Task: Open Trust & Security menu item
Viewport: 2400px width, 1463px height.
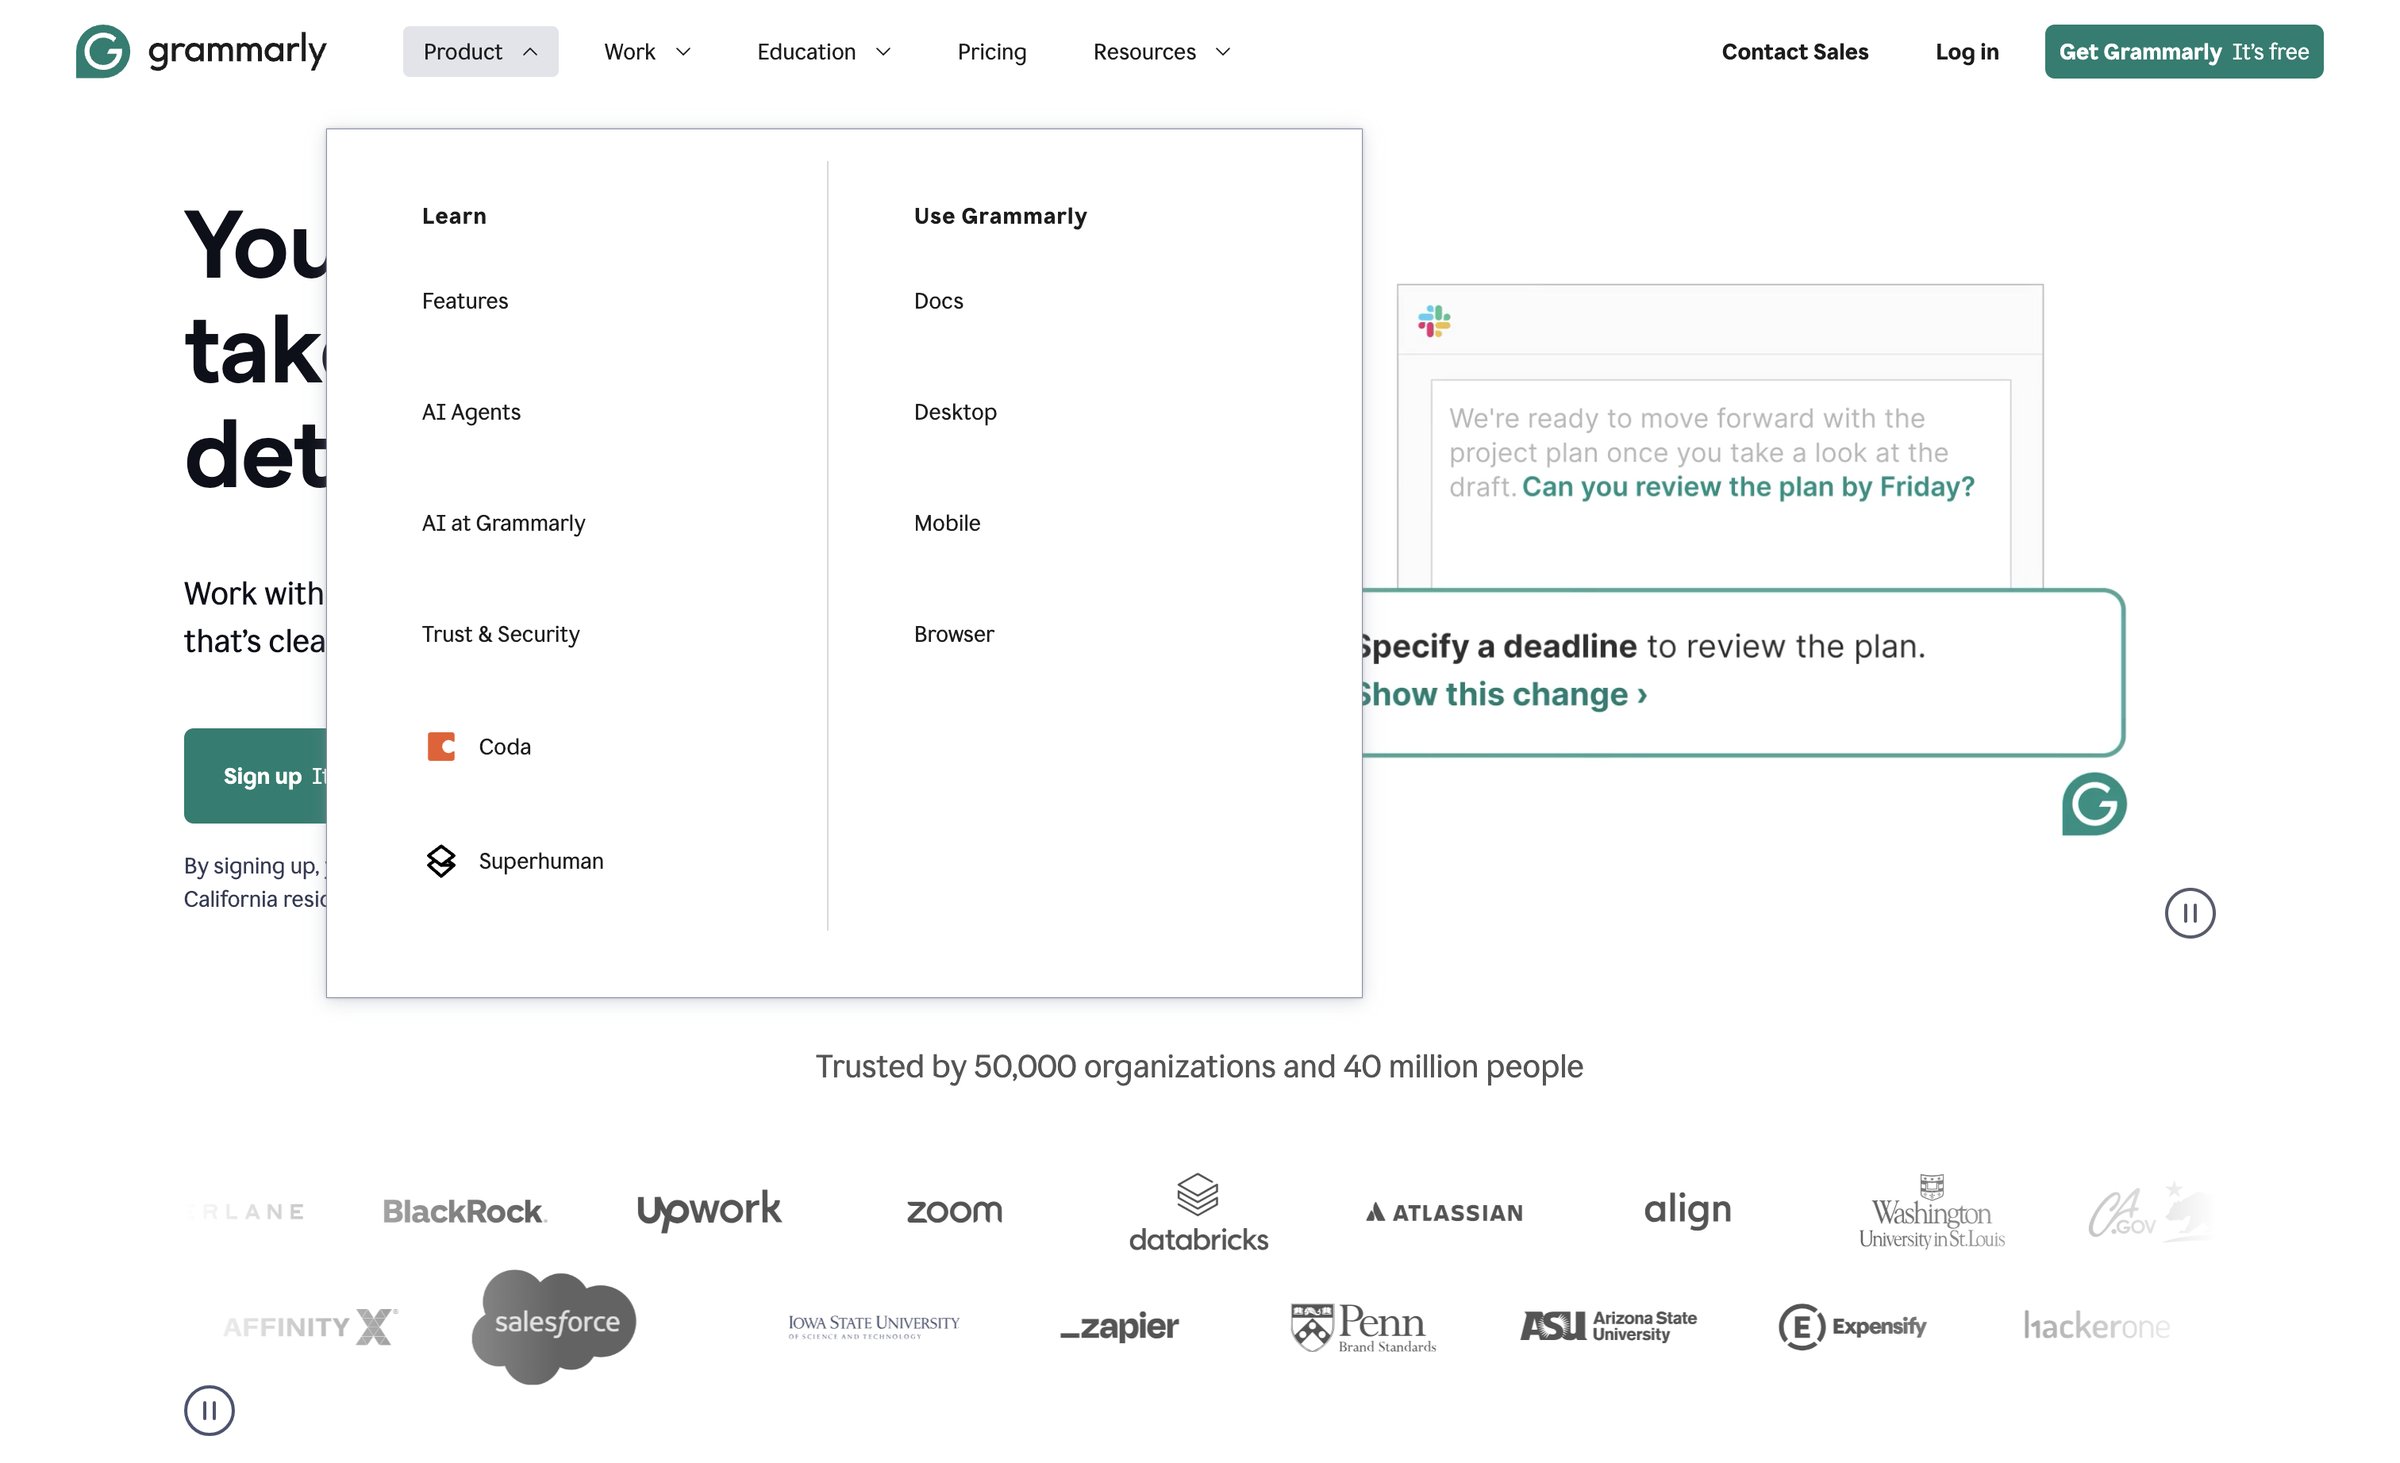Action: [x=500, y=634]
